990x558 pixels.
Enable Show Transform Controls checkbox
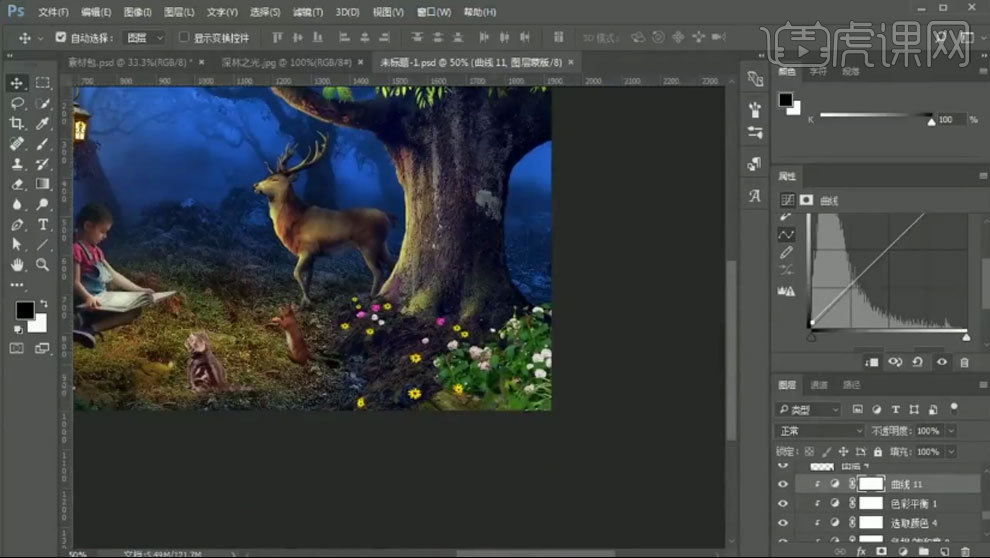coord(184,37)
